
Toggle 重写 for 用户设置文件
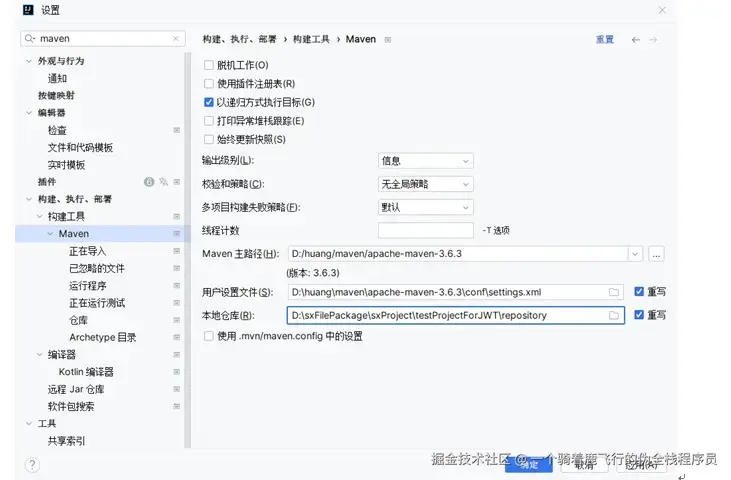[x=639, y=292]
